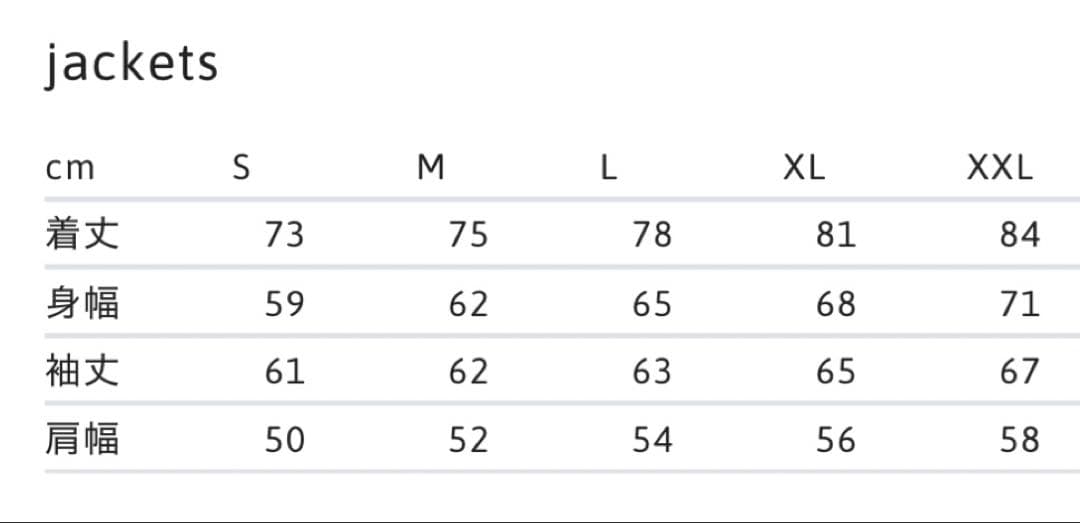Select the XXL size column header
This screenshot has height=523, width=1080.
click(x=1000, y=168)
